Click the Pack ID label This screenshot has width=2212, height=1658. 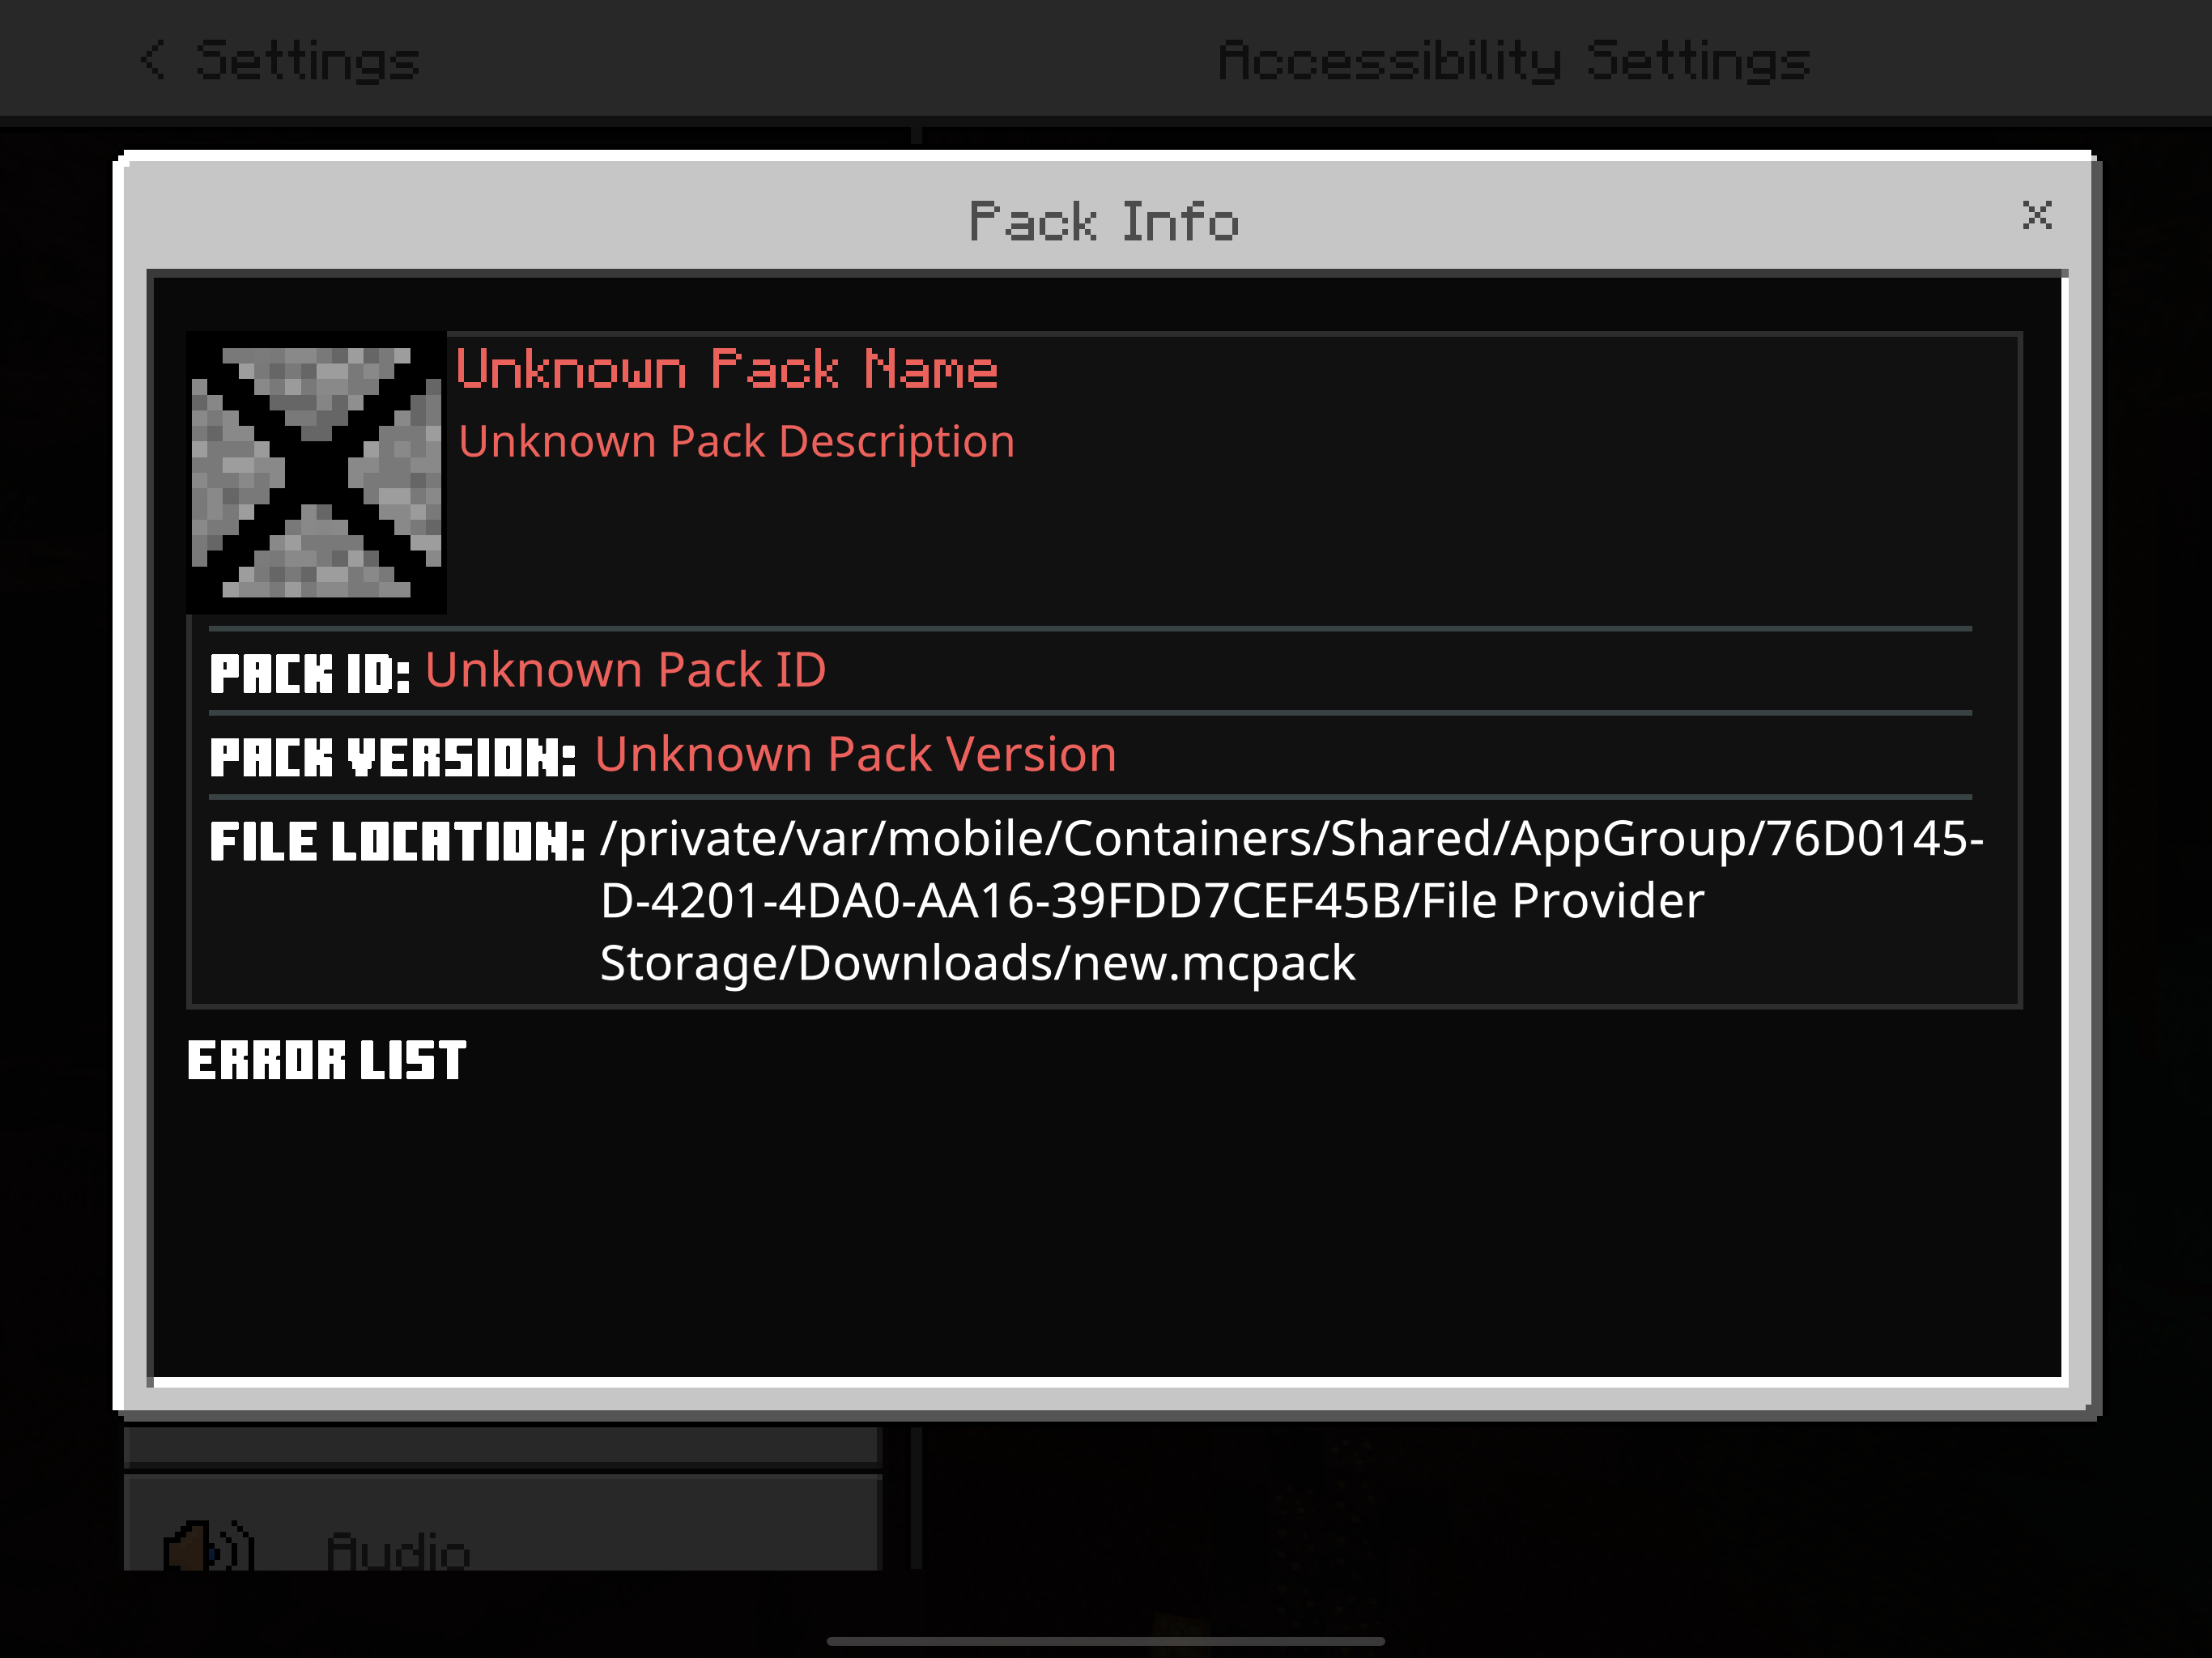310,673
